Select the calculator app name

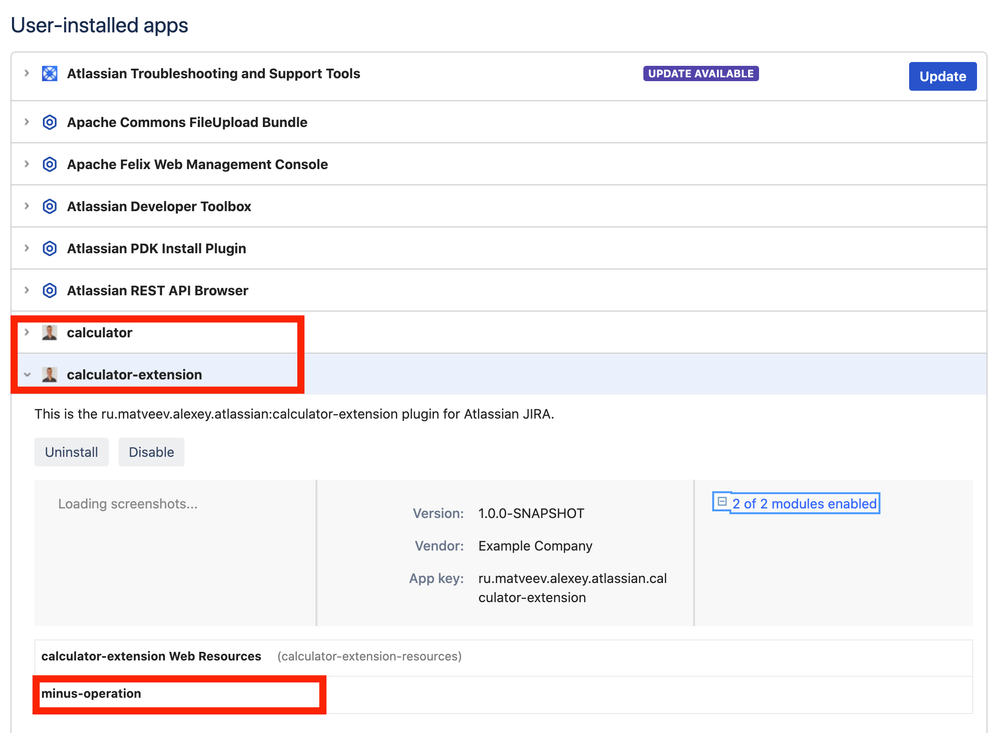click(x=99, y=333)
